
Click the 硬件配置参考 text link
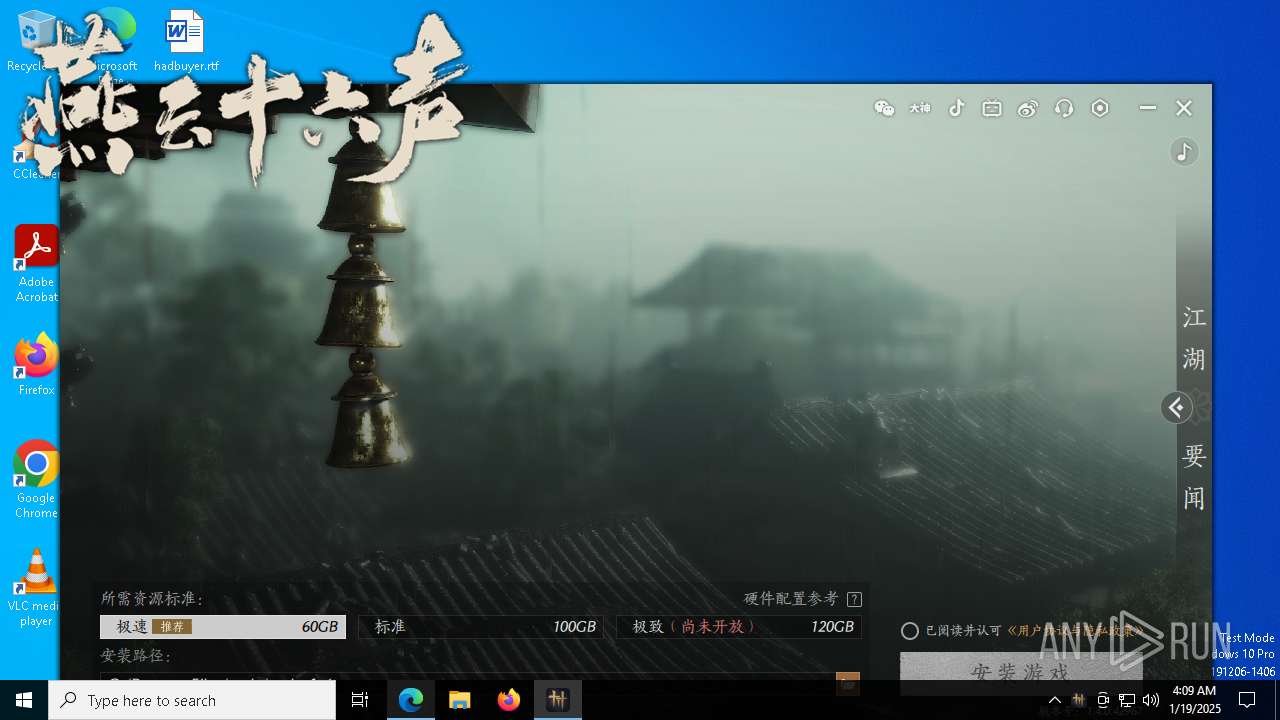click(x=791, y=598)
